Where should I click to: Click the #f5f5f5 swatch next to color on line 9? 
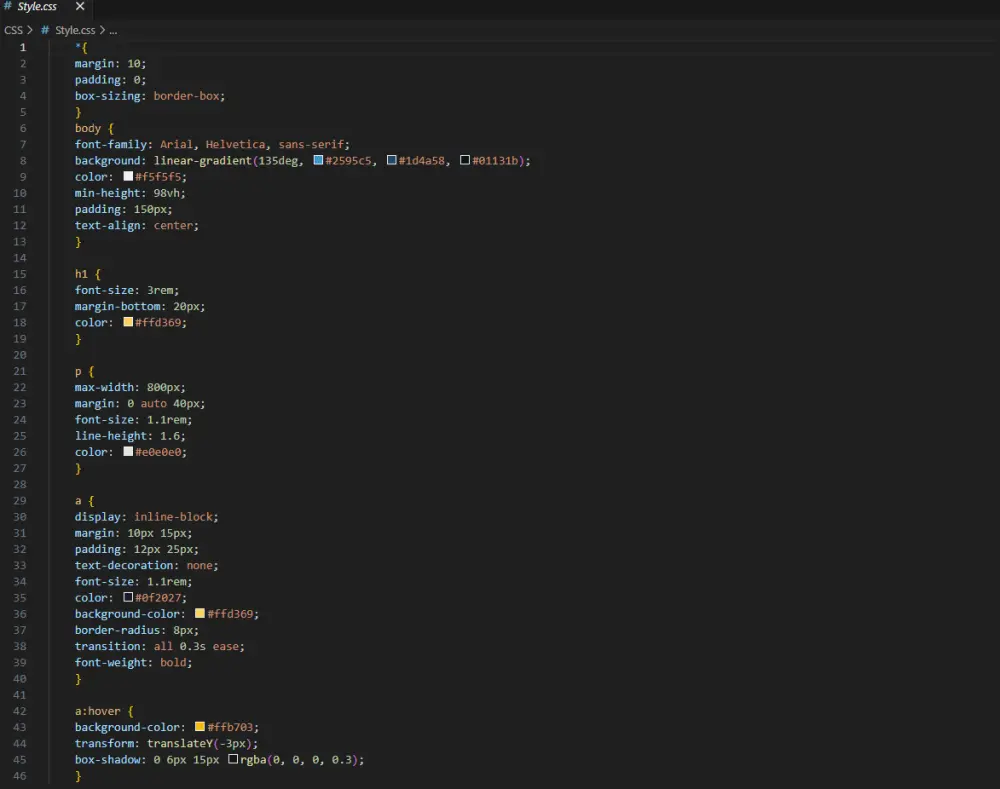(128, 176)
